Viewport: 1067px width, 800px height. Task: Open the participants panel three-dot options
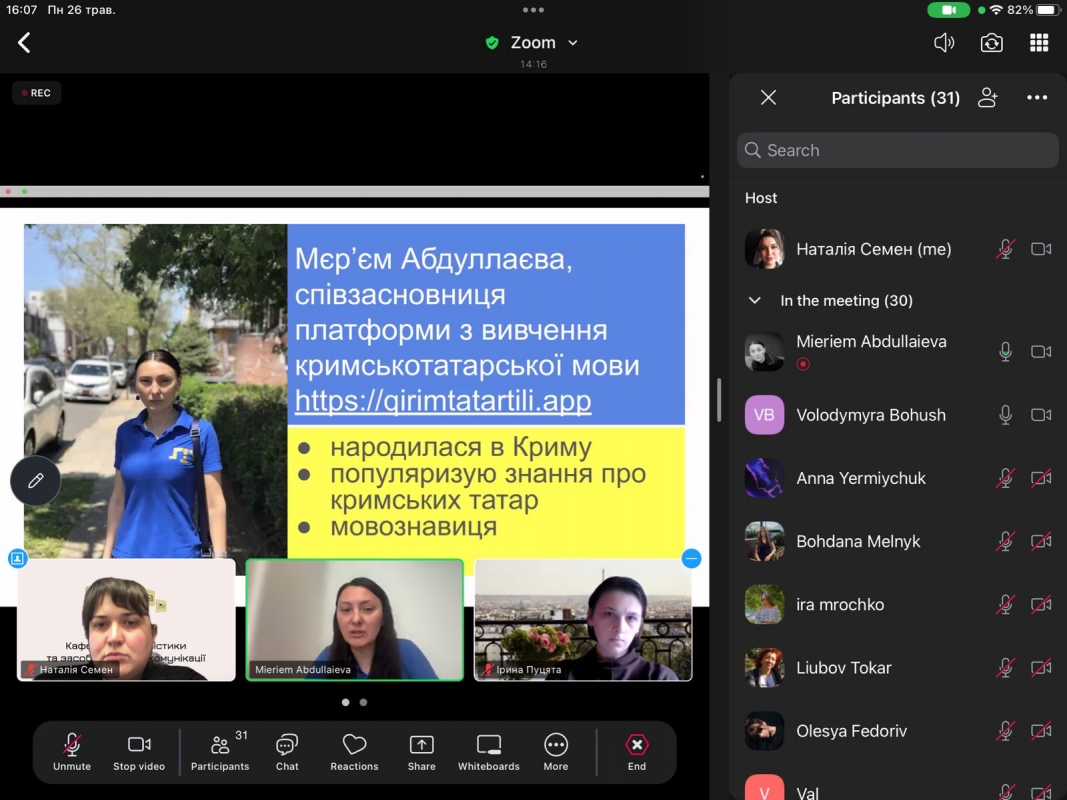(1037, 98)
